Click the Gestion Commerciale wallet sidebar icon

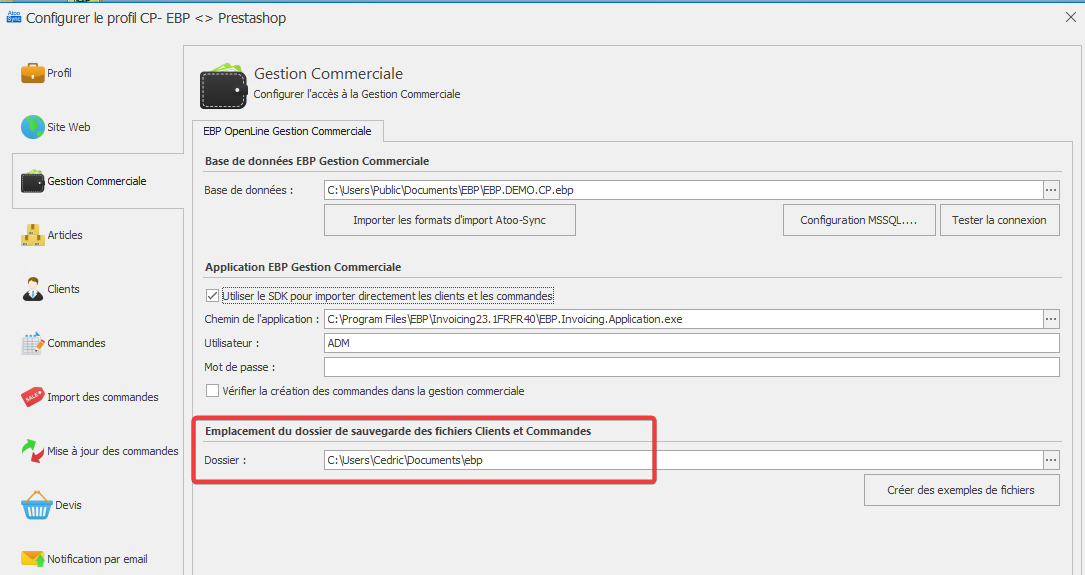33,181
